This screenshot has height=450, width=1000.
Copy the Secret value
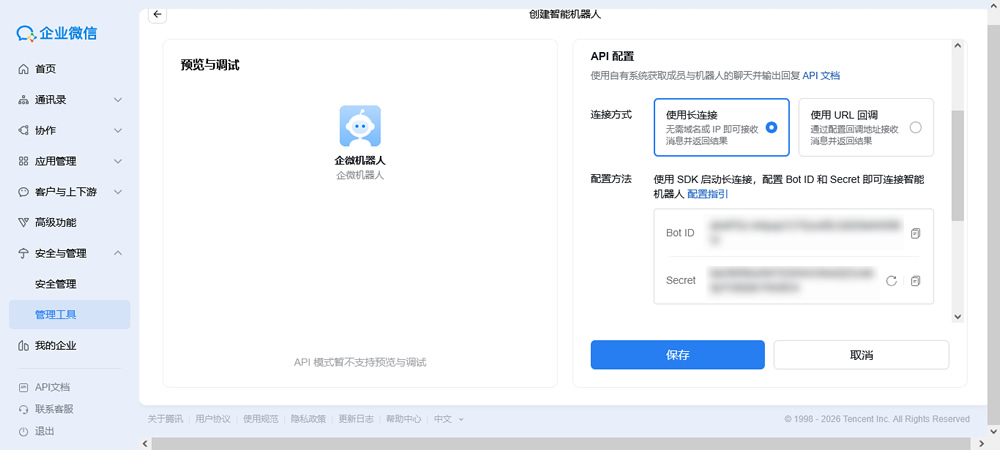tap(915, 281)
